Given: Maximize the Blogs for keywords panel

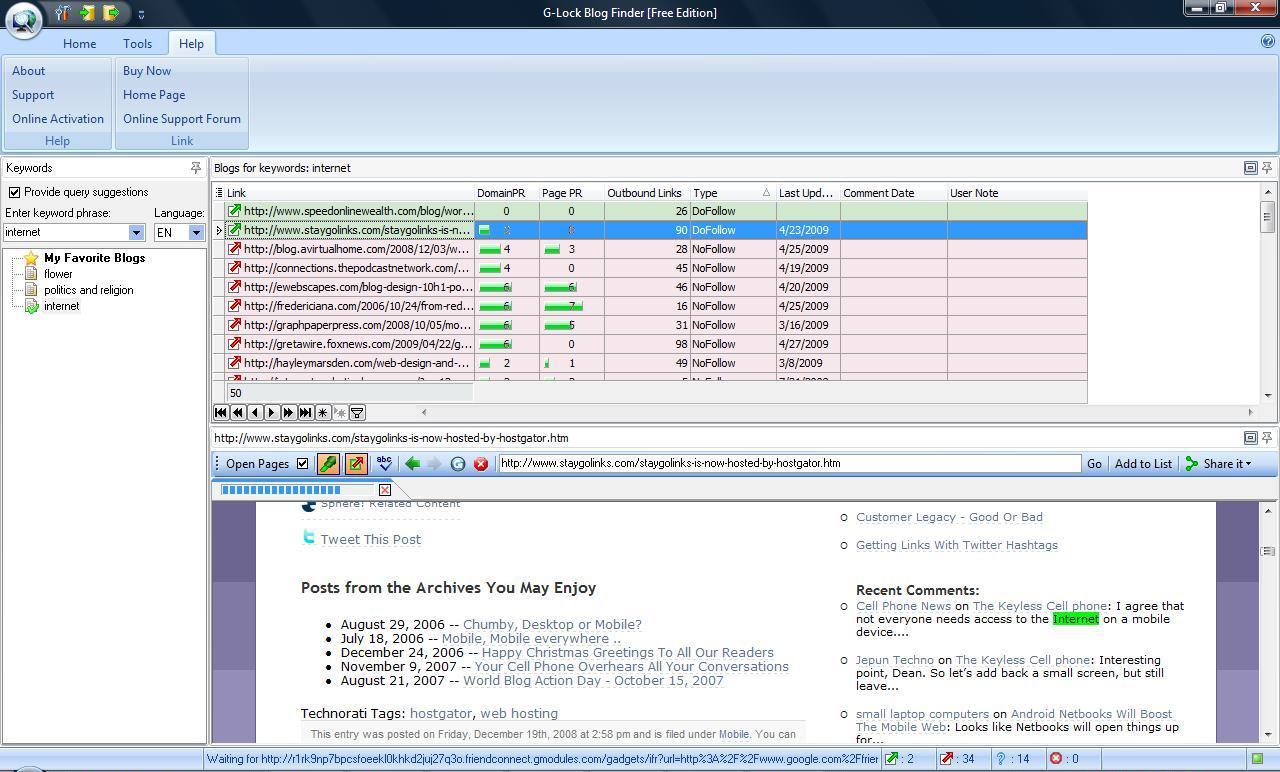Looking at the screenshot, I should point(1250,168).
